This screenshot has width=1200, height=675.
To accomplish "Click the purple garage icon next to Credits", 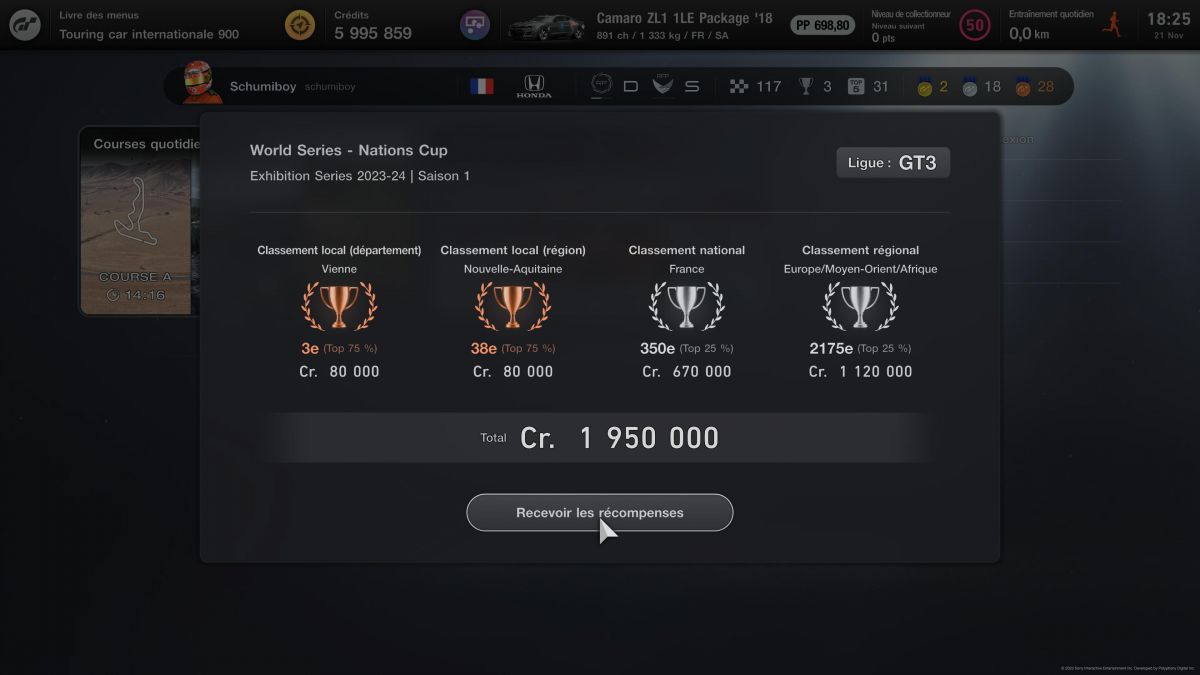I will point(474,25).
